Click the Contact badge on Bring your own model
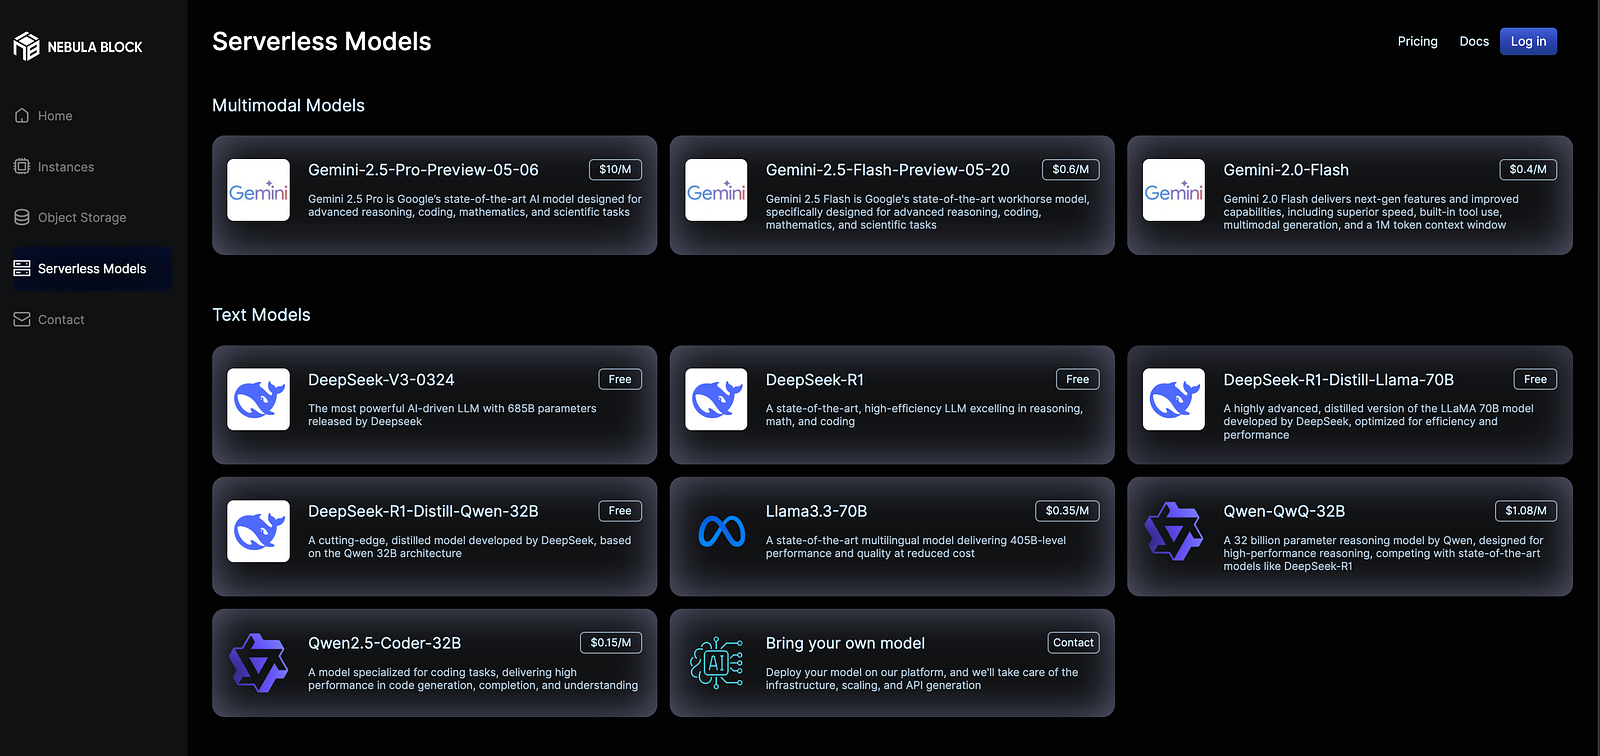This screenshot has height=756, width=1600. click(x=1073, y=643)
